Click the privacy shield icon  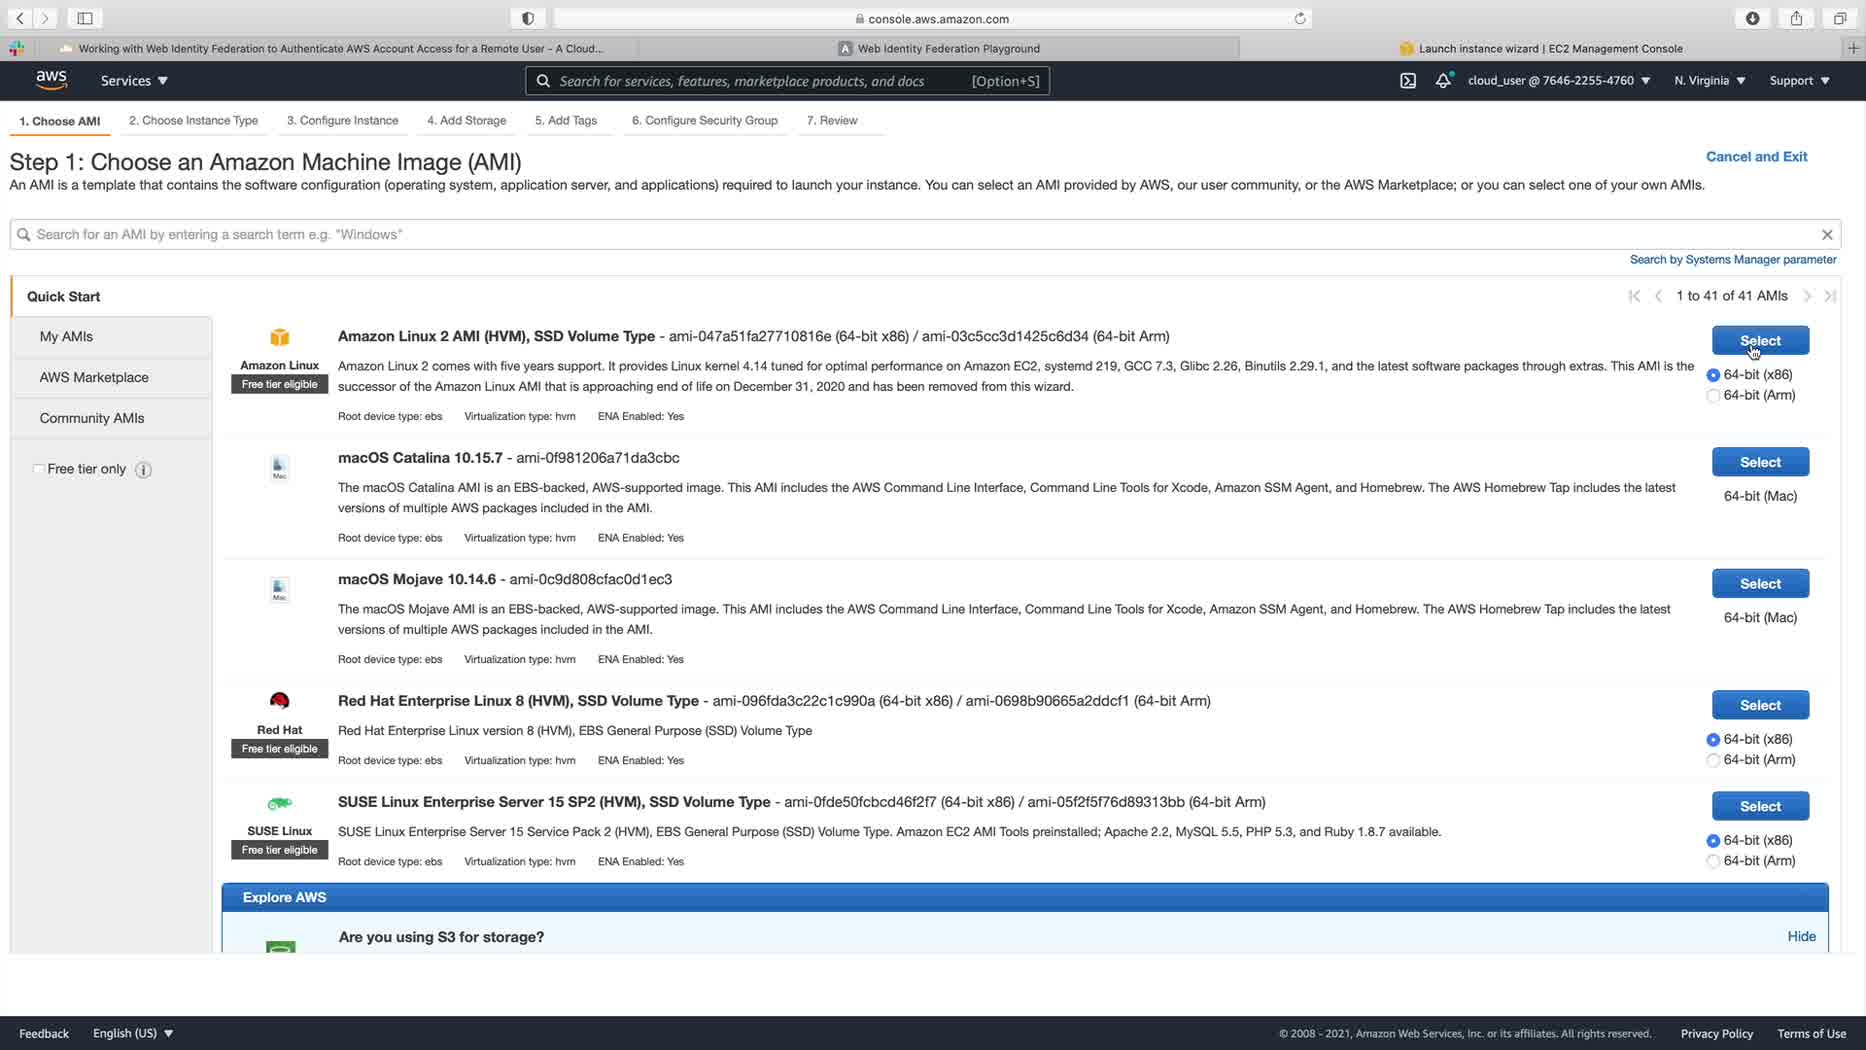pyautogui.click(x=528, y=18)
